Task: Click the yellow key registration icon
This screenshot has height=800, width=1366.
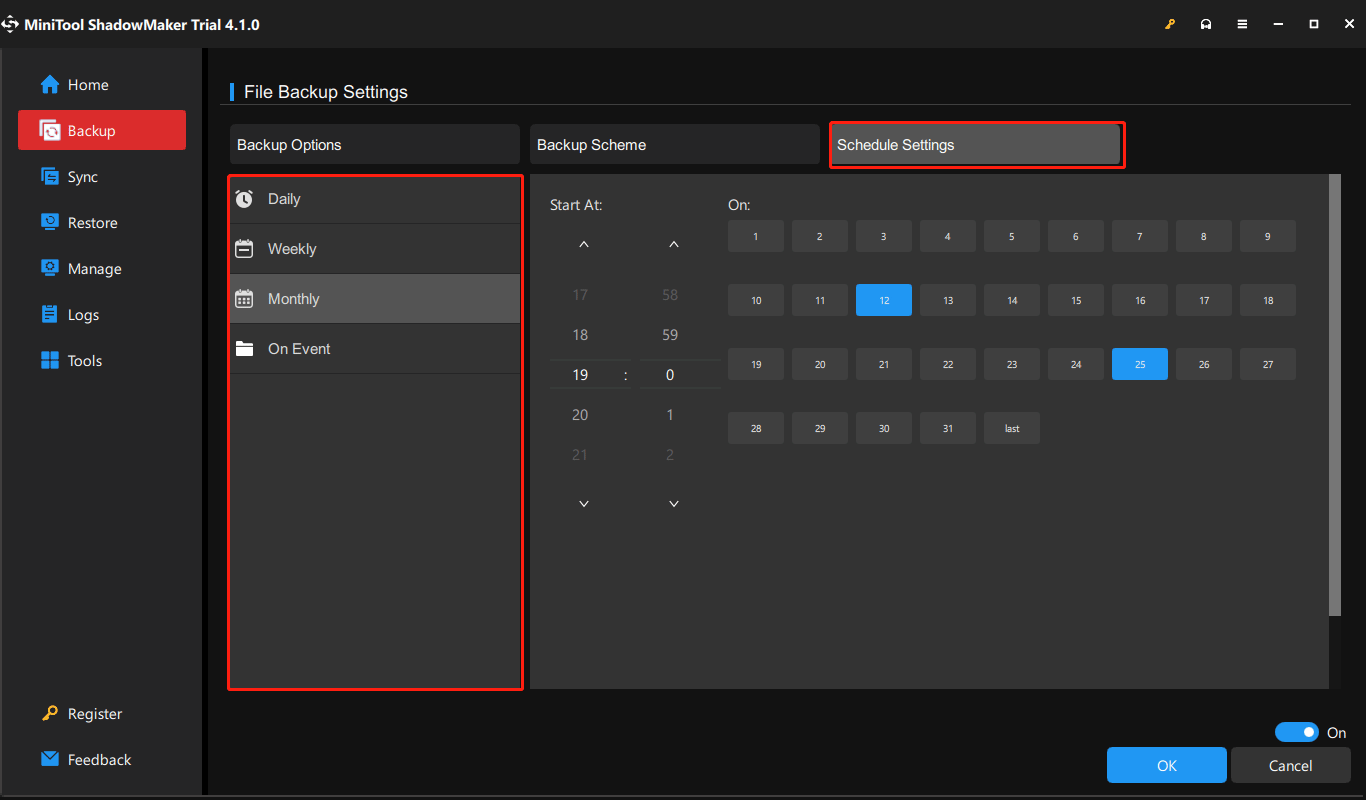Action: tap(1170, 23)
